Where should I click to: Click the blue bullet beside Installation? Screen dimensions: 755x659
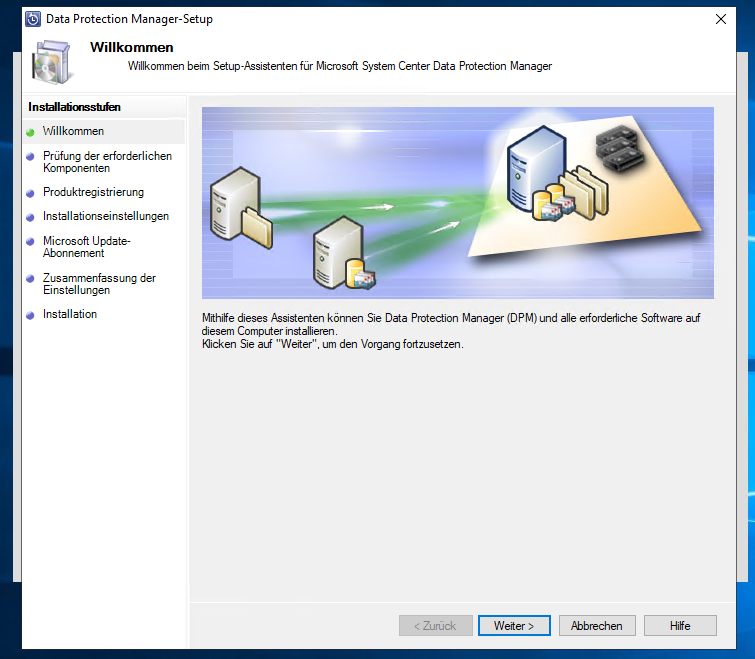pos(30,315)
